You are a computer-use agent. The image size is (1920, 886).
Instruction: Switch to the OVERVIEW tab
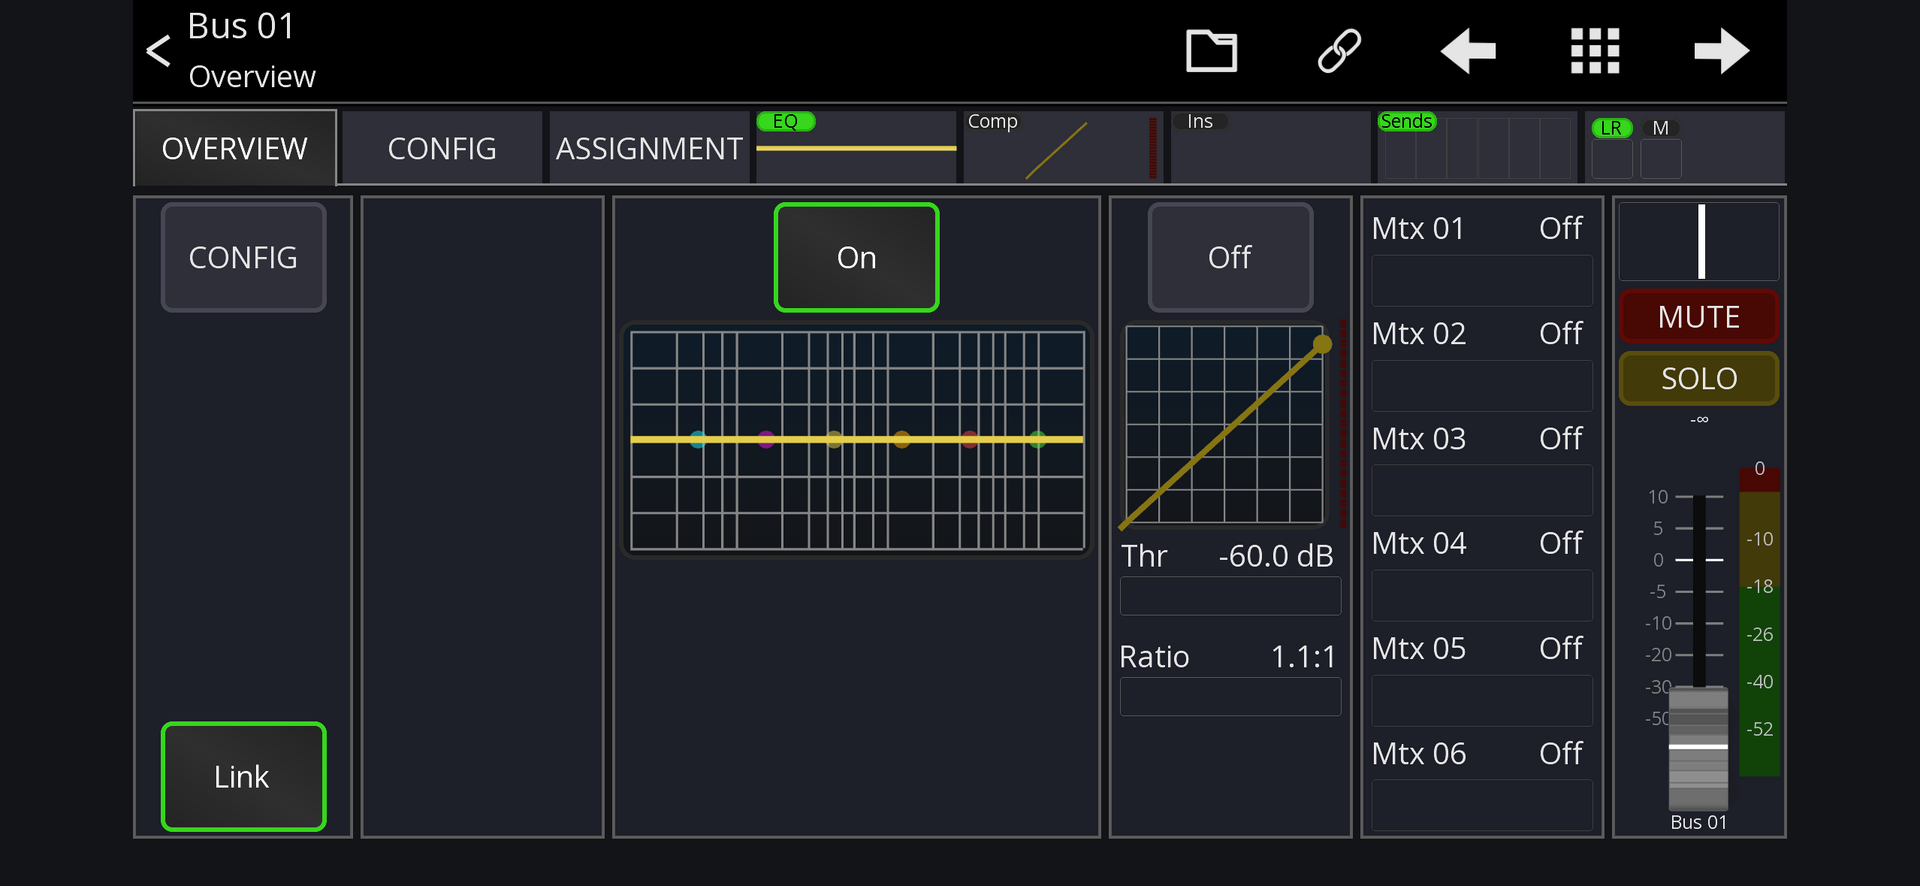coord(235,148)
